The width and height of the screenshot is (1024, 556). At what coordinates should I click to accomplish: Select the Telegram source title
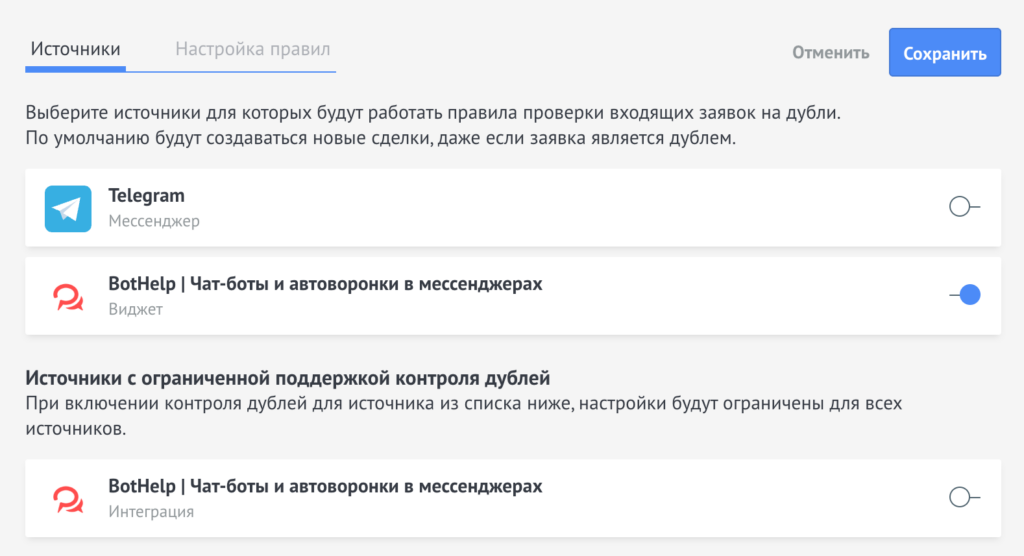146,196
